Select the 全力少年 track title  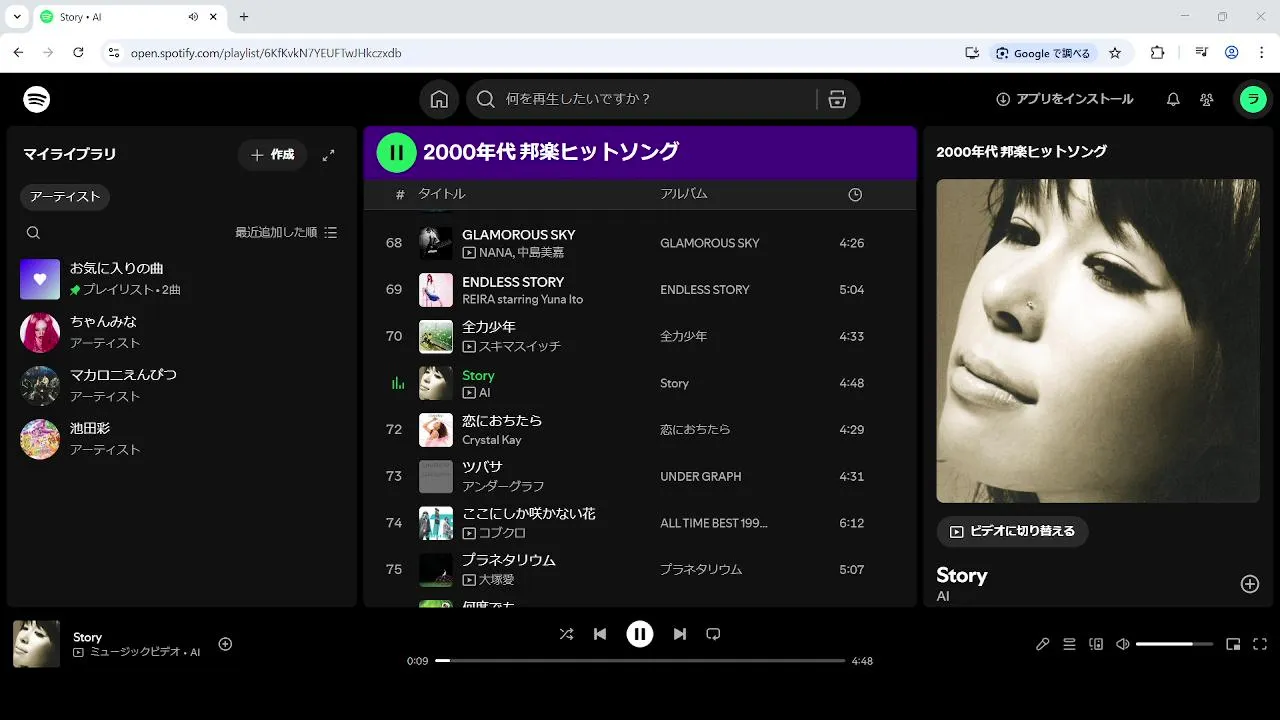point(489,327)
